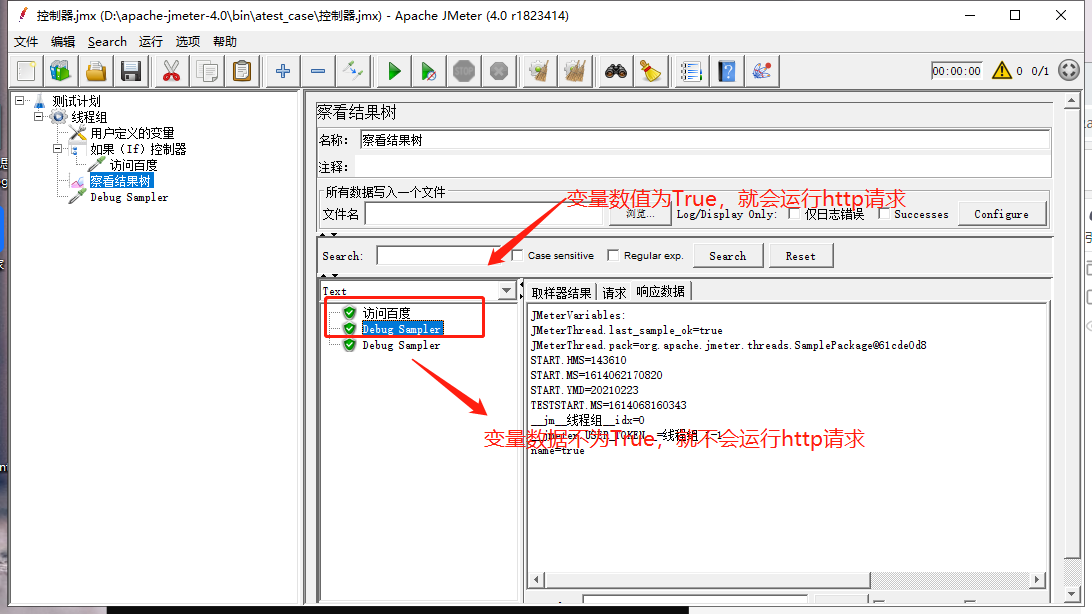Collapse the 如果 (If) 控制器 node
This screenshot has width=1092, height=614.
(x=58, y=148)
